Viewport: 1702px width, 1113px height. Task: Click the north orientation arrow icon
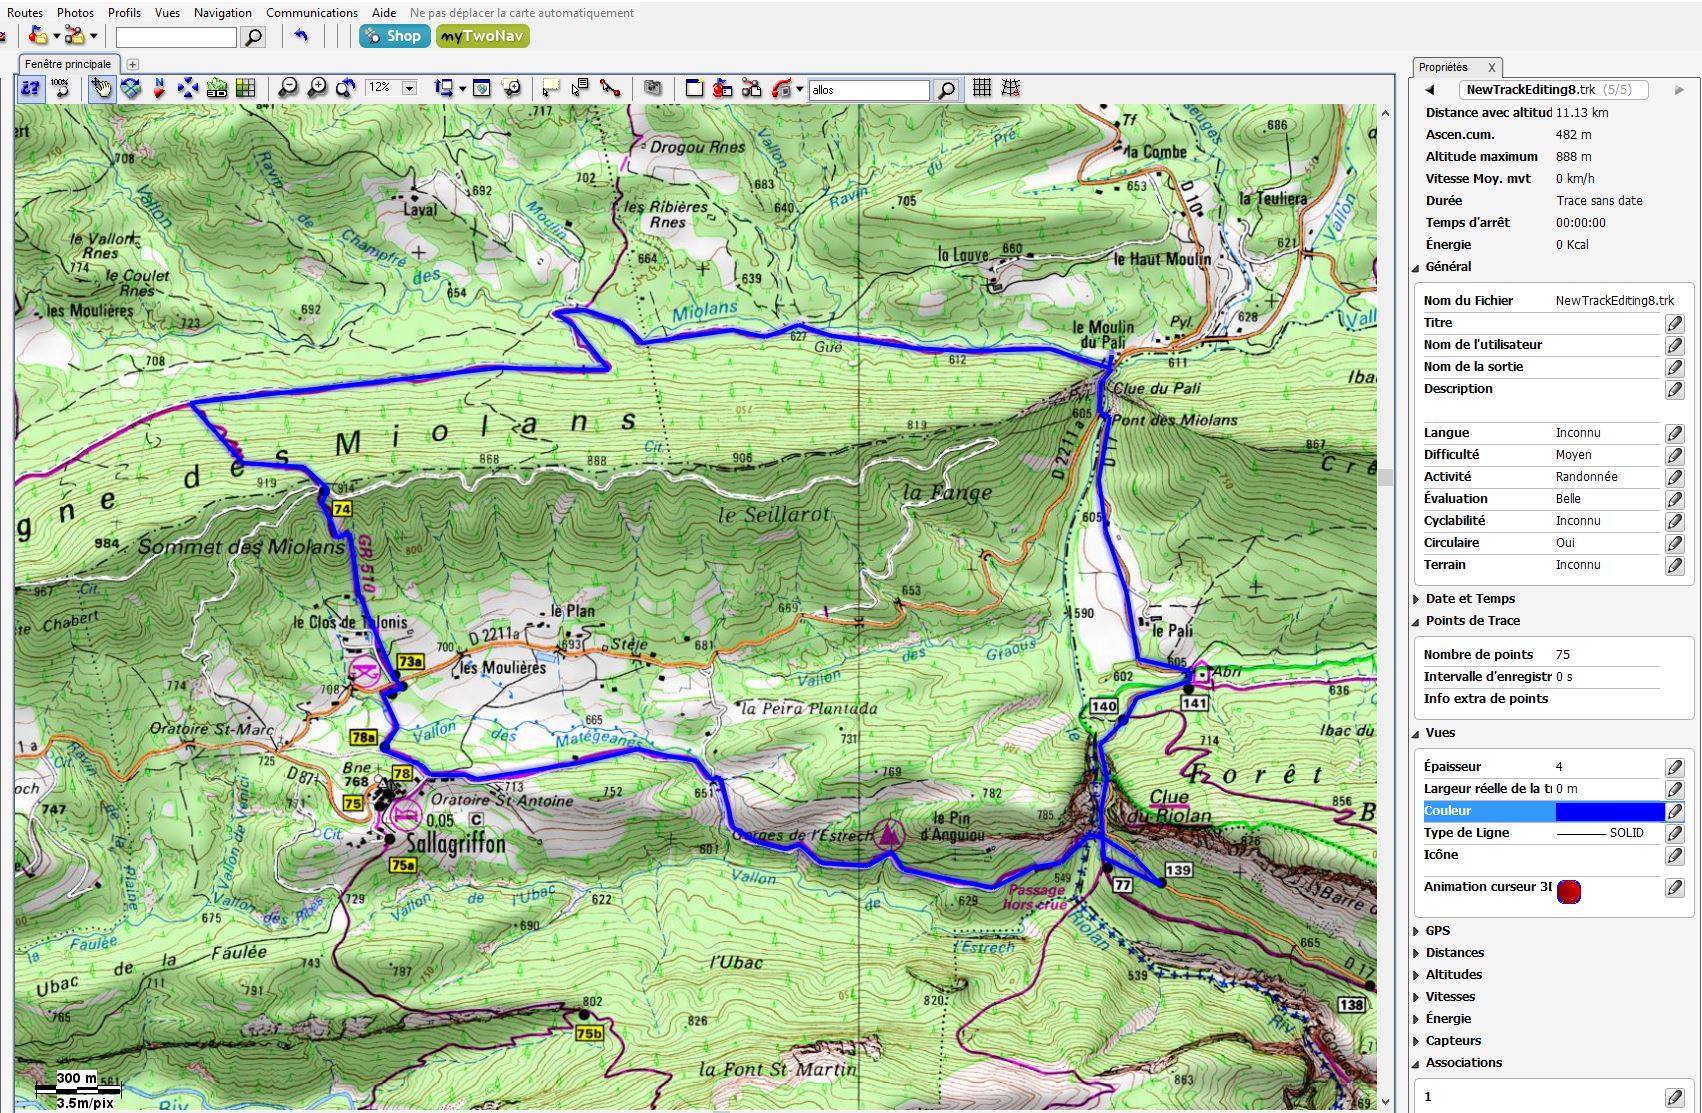159,88
